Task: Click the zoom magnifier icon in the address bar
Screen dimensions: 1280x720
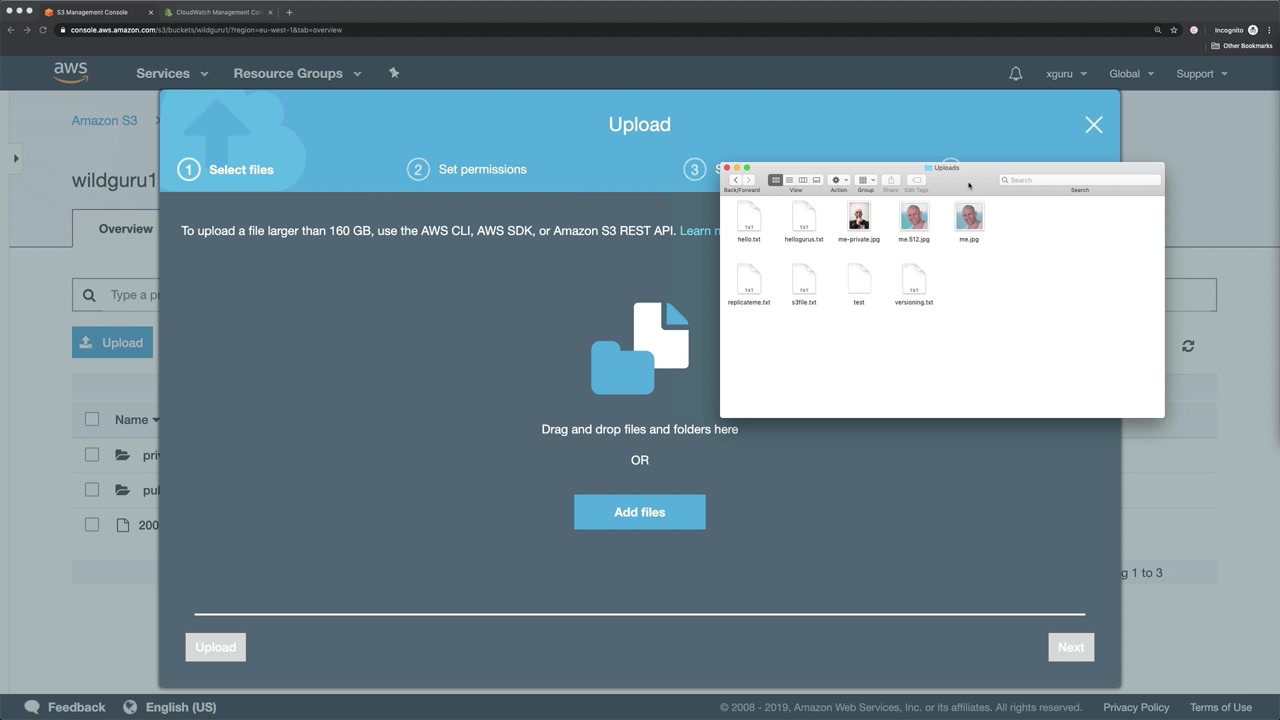Action: tap(1158, 30)
